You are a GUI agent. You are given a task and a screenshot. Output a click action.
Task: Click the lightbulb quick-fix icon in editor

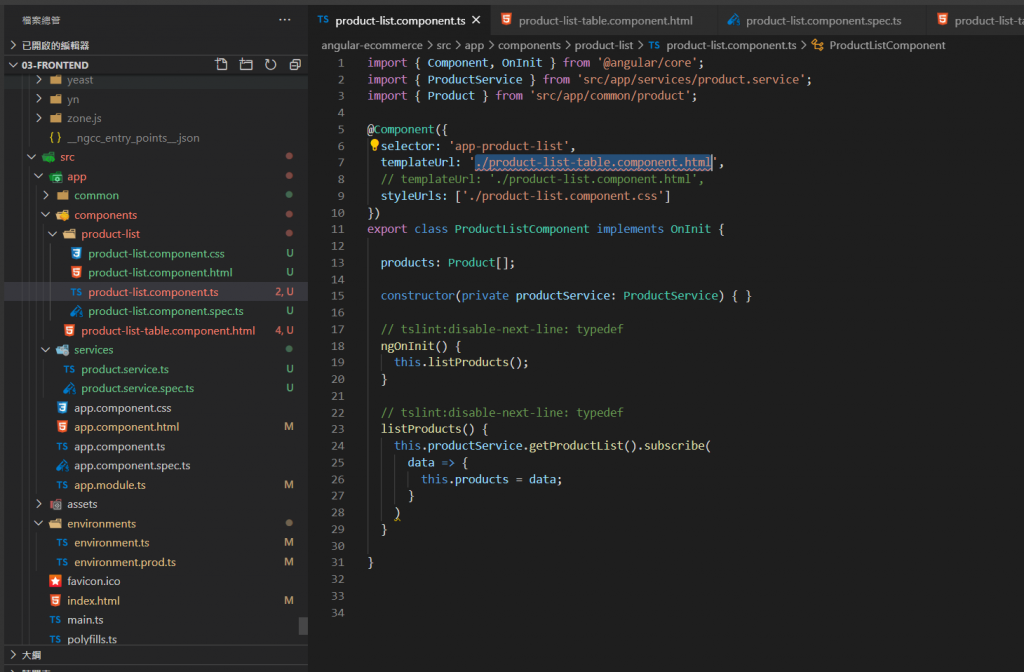pyautogui.click(x=375, y=146)
